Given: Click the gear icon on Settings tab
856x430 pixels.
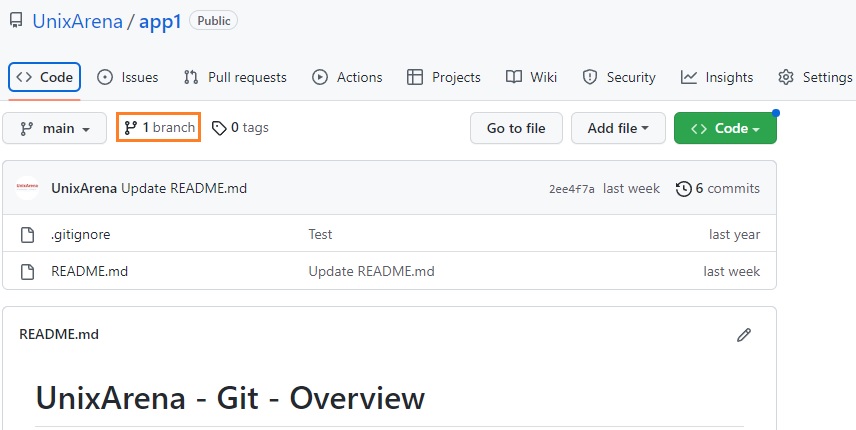Looking at the screenshot, I should coord(786,77).
